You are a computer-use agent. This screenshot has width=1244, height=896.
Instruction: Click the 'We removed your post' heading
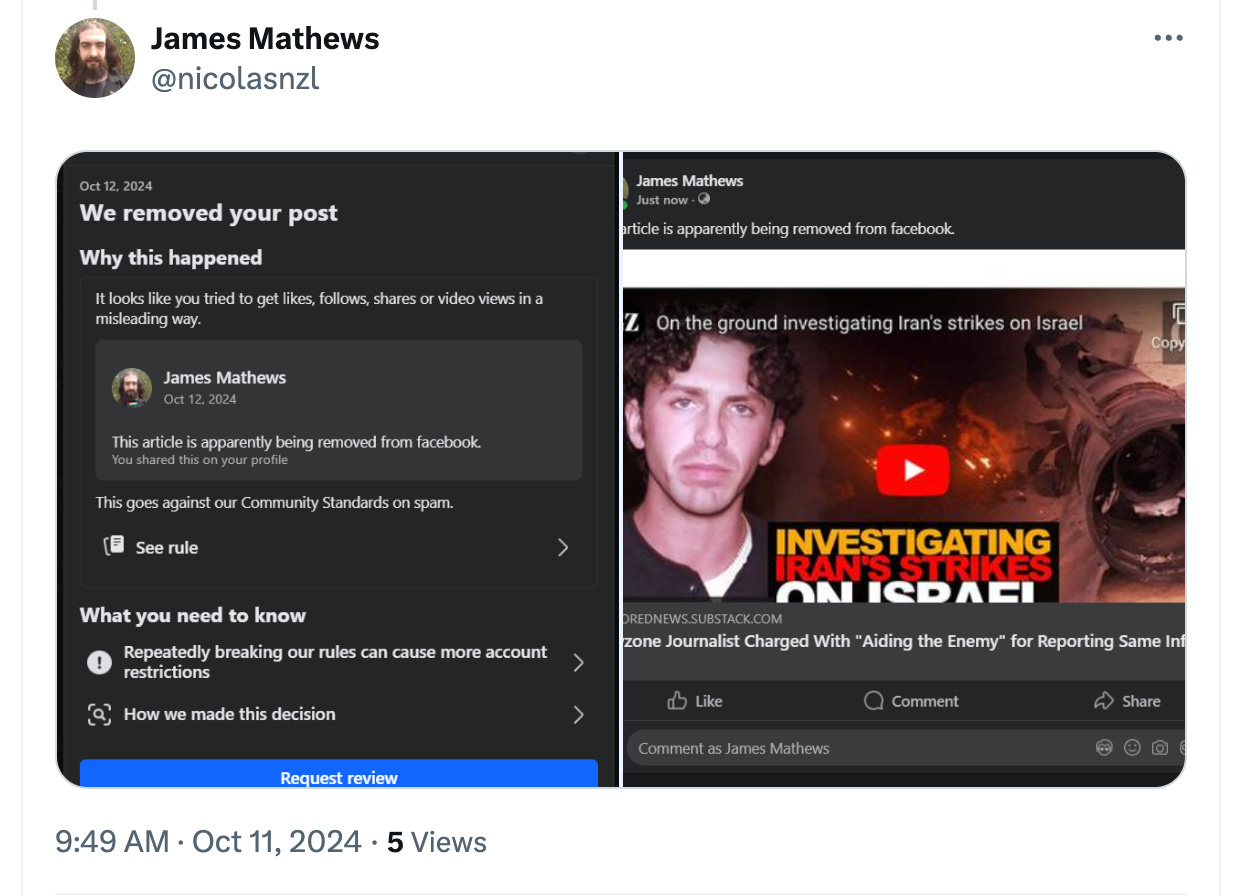pos(208,213)
